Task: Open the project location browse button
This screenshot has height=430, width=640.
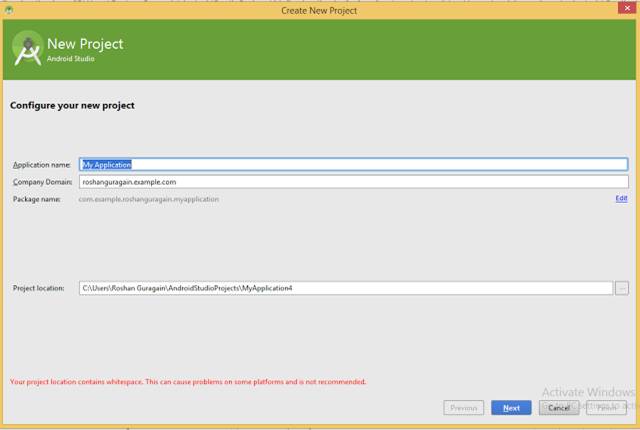Action: [622, 288]
